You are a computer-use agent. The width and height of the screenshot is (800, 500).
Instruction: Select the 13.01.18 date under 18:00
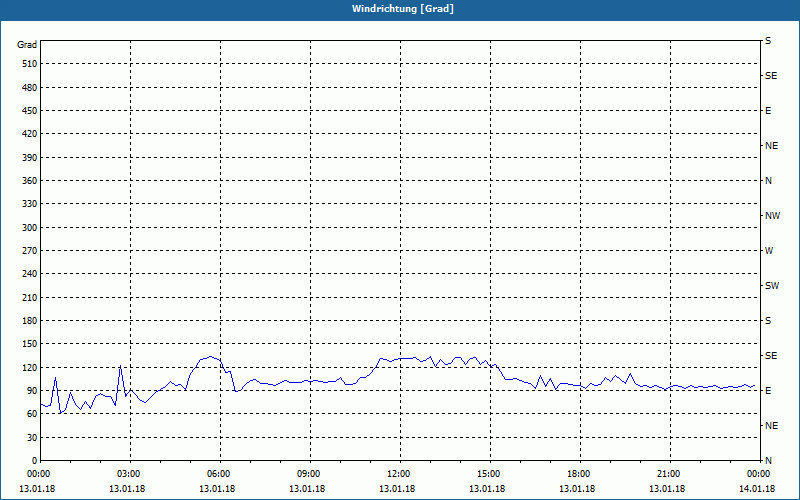(x=577, y=489)
